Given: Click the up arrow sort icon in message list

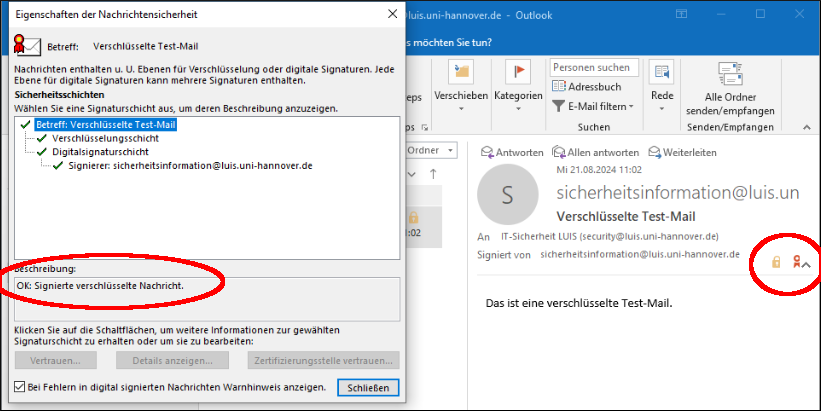Looking at the screenshot, I should [x=433, y=174].
